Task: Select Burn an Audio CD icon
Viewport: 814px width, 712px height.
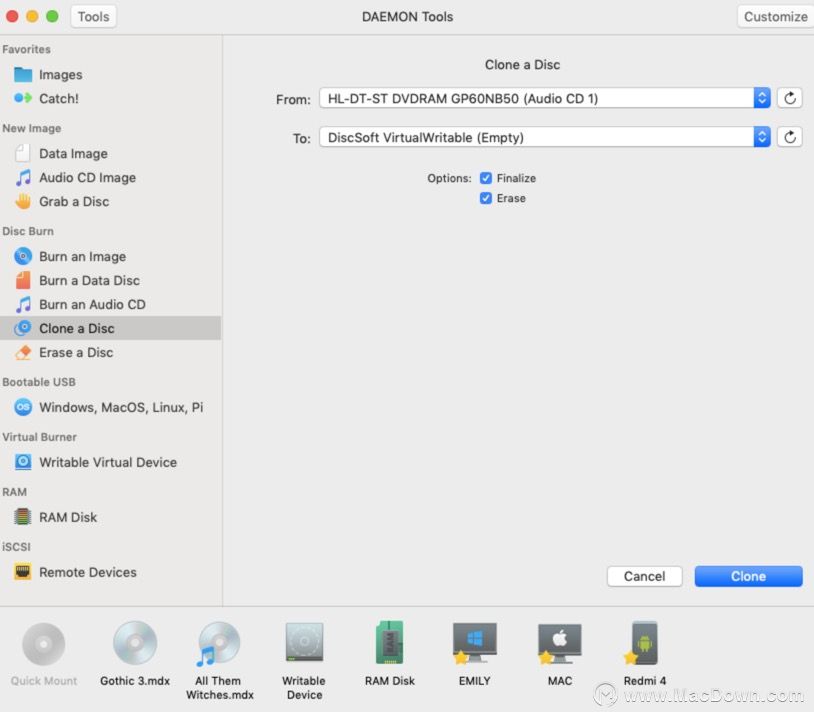Action: [x=23, y=304]
